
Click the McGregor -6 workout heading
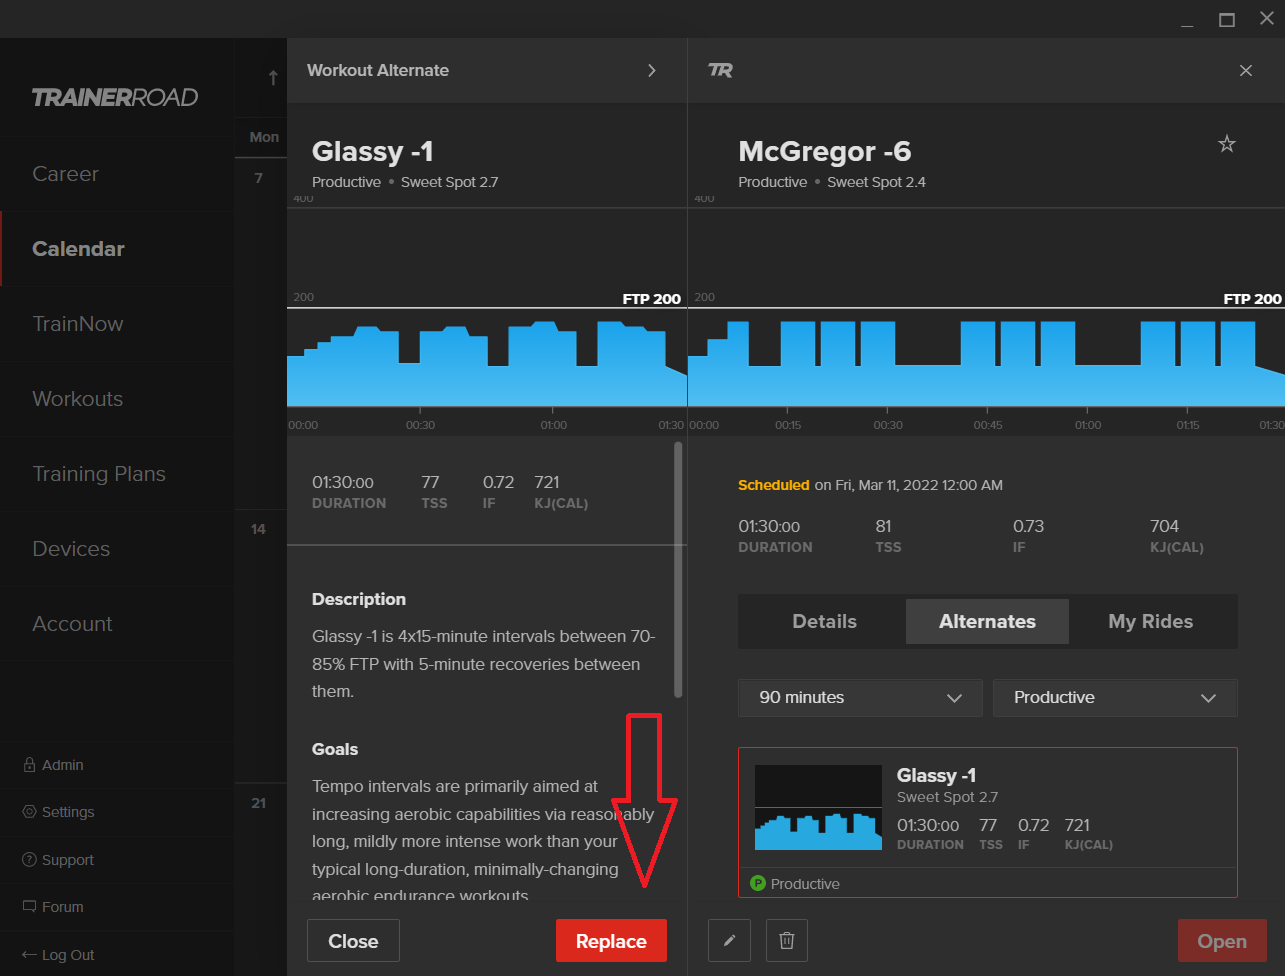(x=825, y=152)
